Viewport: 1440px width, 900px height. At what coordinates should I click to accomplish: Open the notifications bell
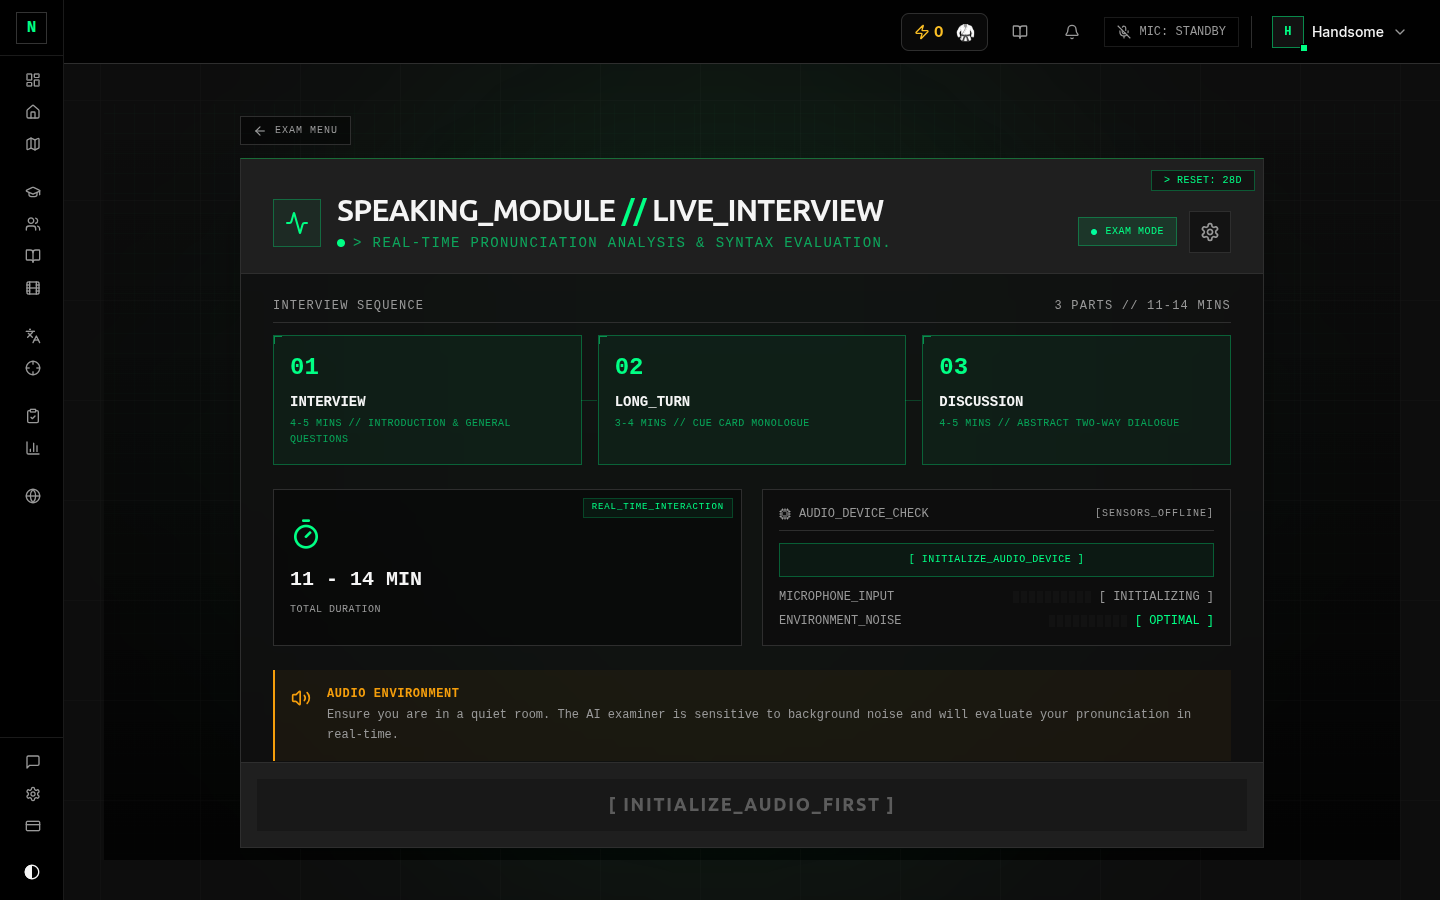(1072, 32)
